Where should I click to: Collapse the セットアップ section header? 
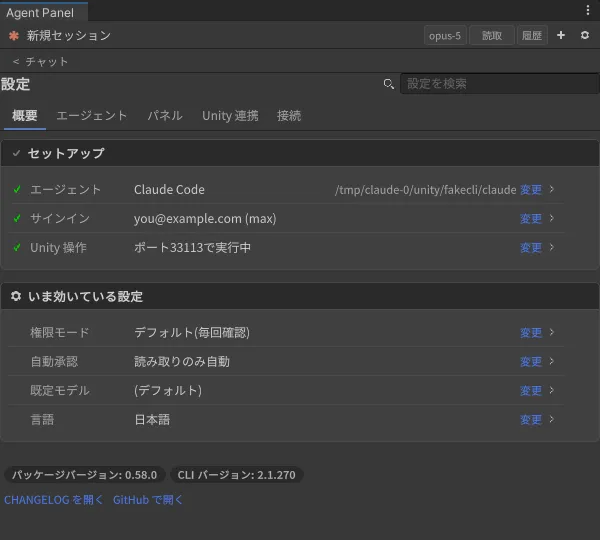[x=300, y=153]
